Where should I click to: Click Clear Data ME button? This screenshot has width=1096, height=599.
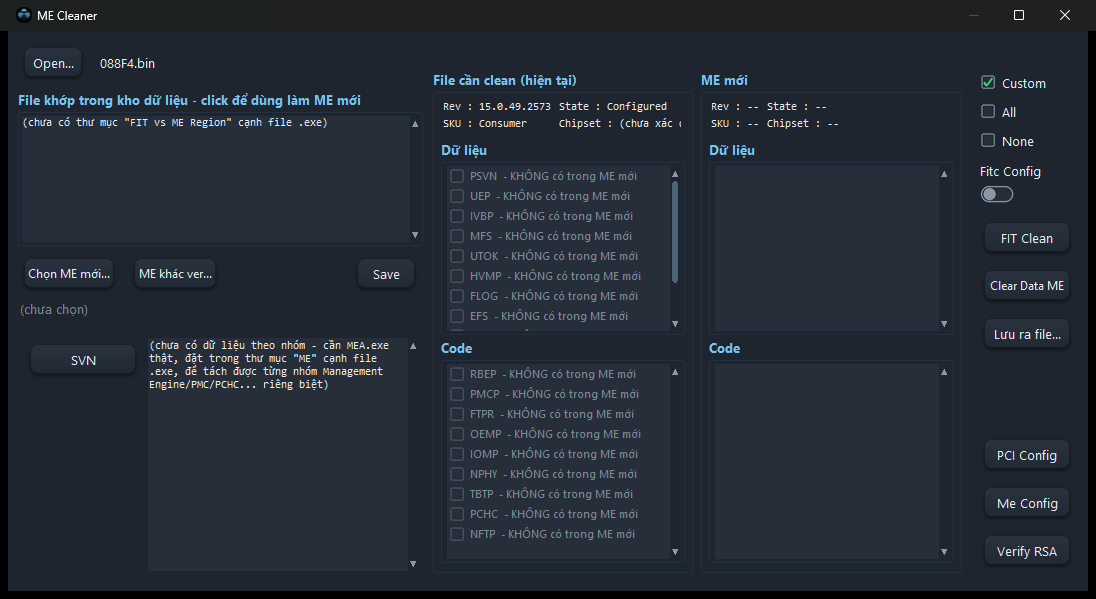tap(1027, 286)
